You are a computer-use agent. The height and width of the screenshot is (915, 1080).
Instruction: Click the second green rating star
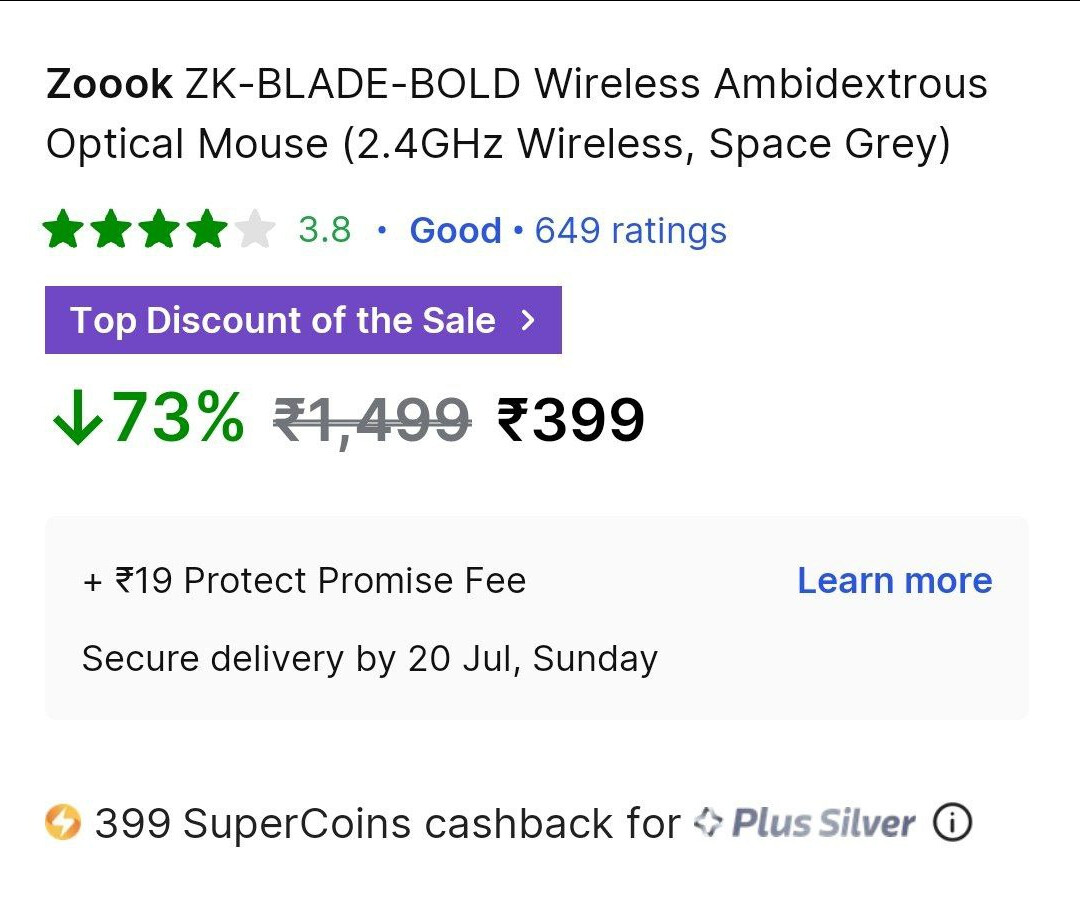[x=111, y=229]
